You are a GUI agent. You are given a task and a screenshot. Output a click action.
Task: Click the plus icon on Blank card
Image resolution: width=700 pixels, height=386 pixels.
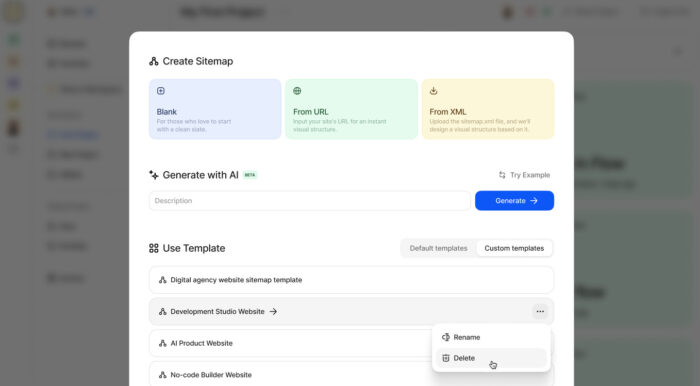[x=161, y=91]
